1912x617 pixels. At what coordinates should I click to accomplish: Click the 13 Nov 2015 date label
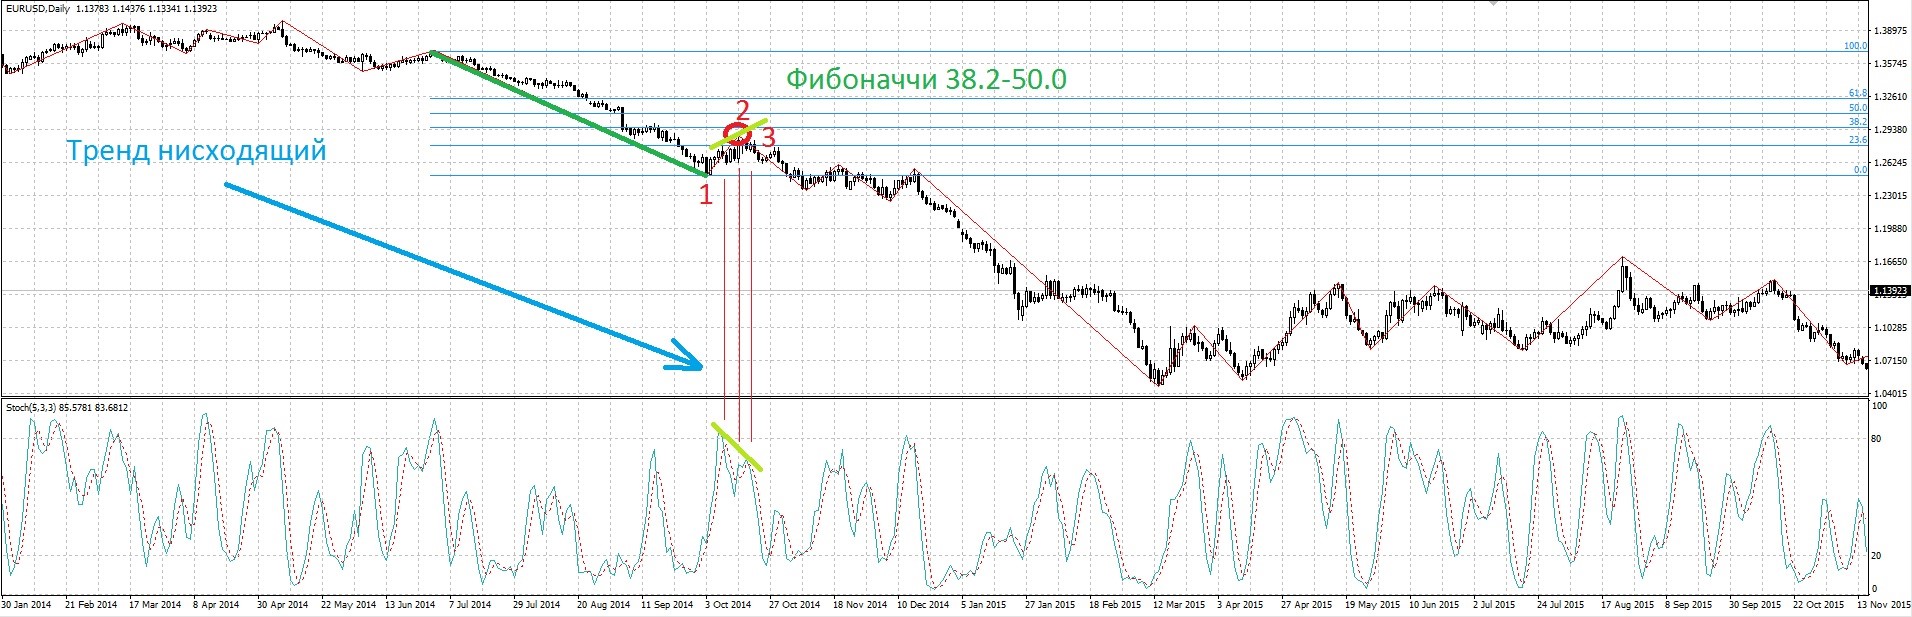pyautogui.click(x=1883, y=605)
